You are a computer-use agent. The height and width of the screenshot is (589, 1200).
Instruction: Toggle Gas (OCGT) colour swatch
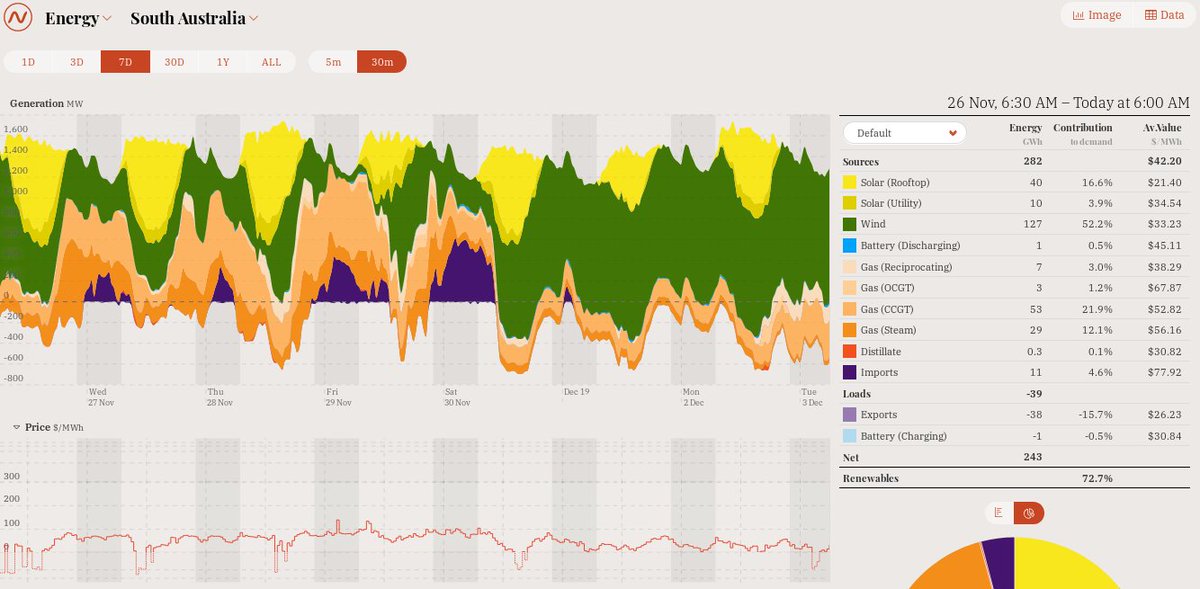849,288
